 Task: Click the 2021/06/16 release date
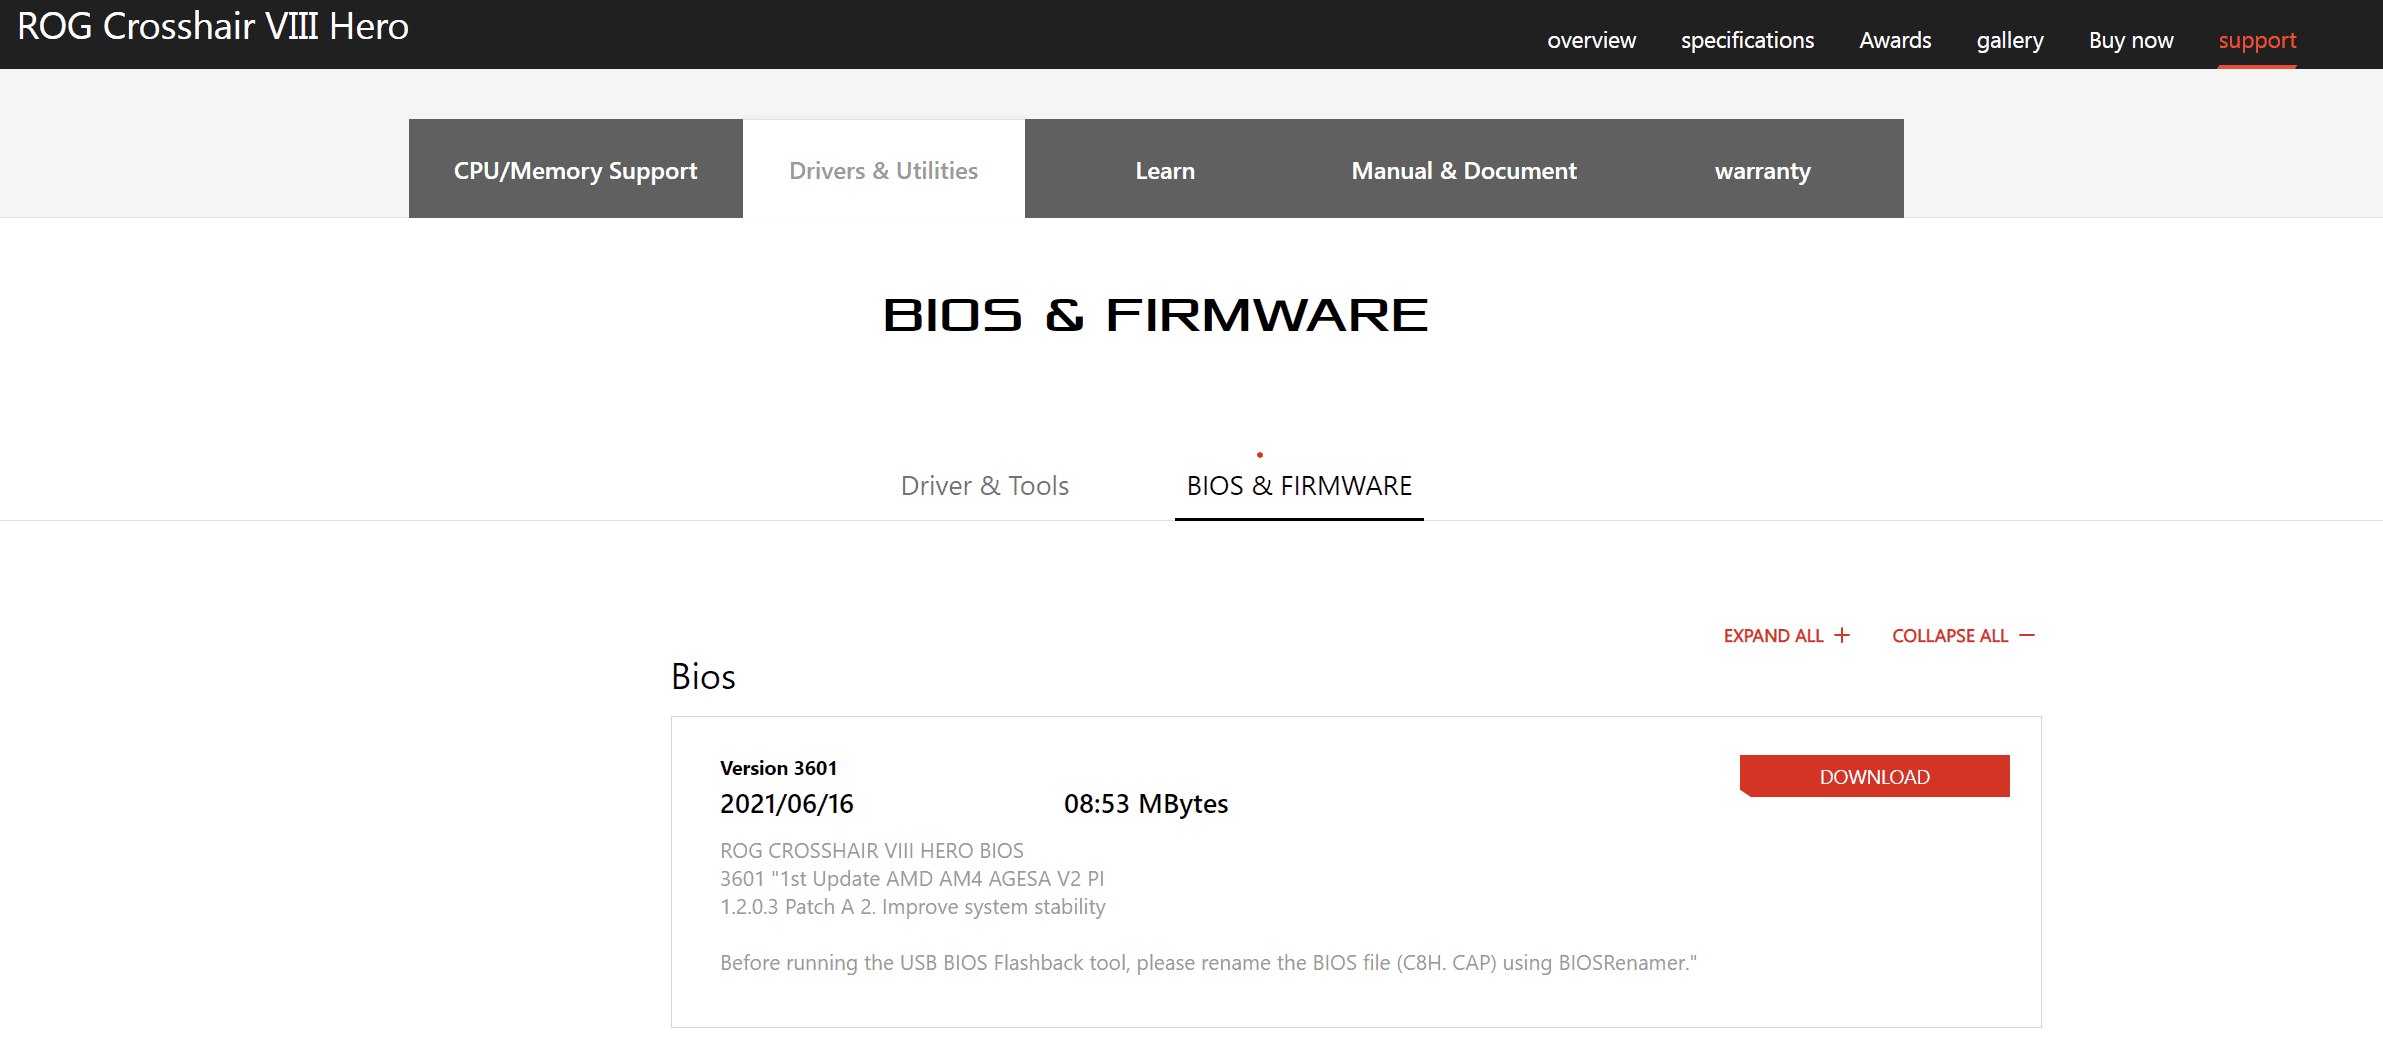pyautogui.click(x=787, y=804)
